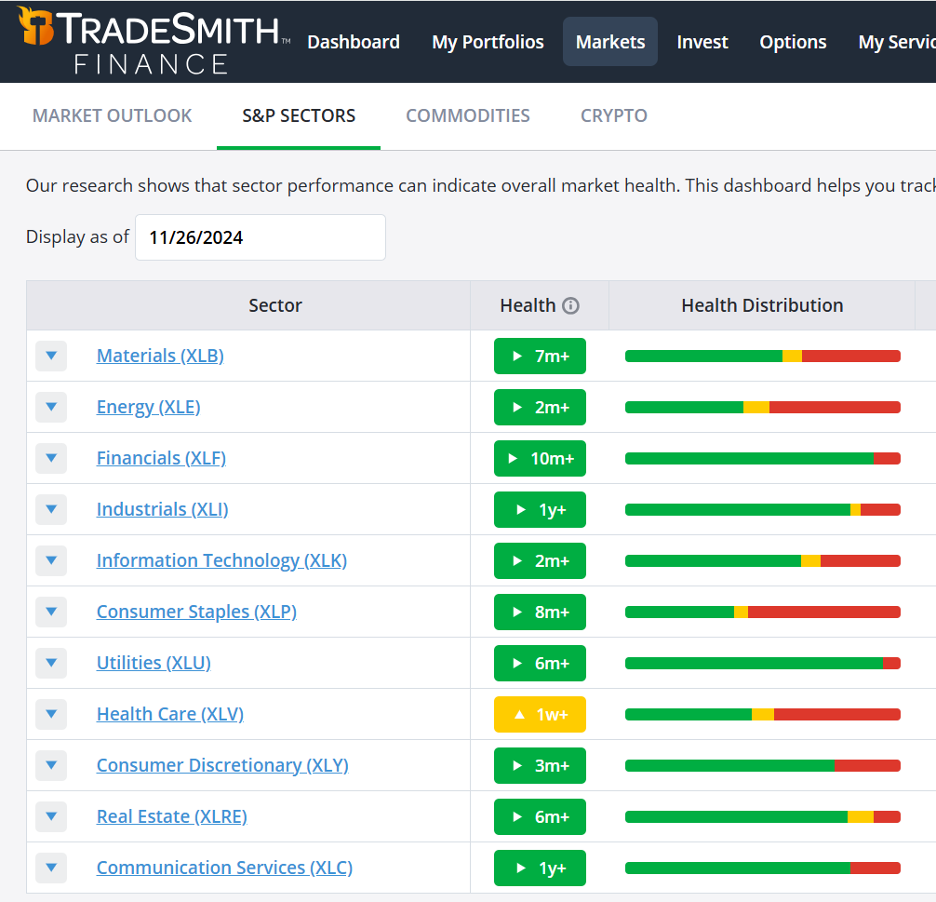Open My Portfolios in the top nav
The height and width of the screenshot is (902, 936).
click(488, 42)
